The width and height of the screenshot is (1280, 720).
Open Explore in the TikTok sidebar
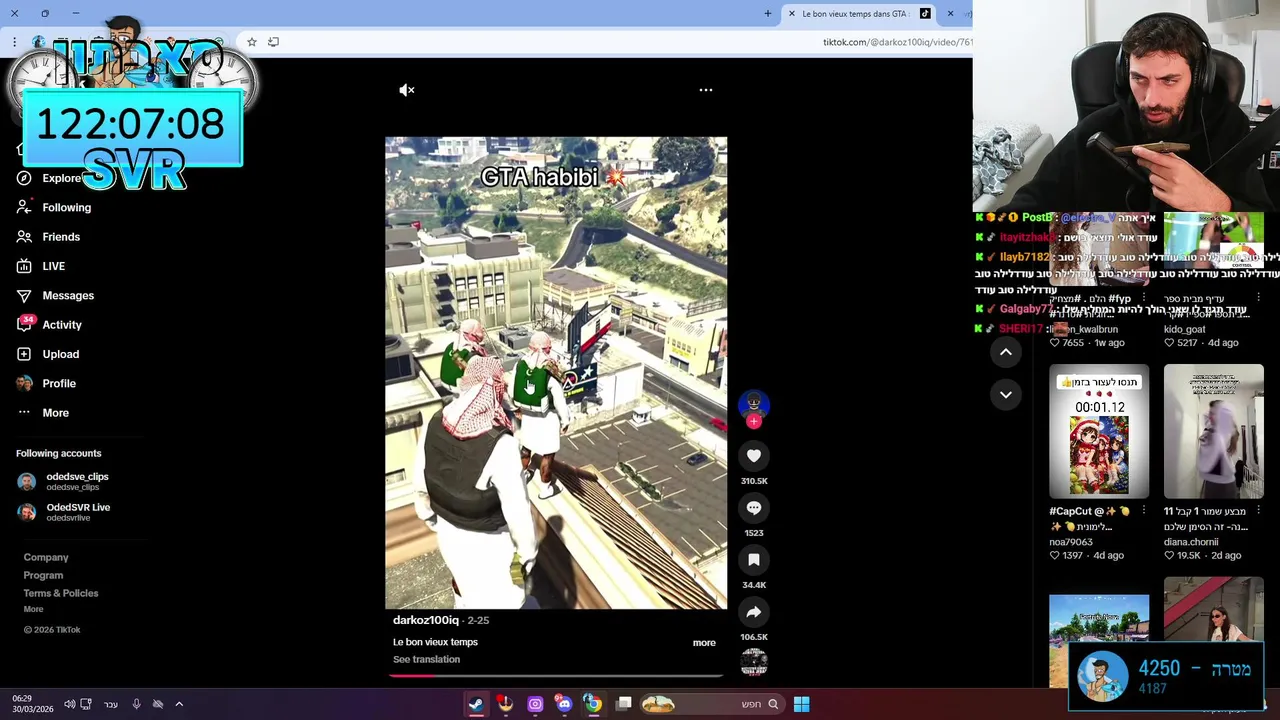[x=62, y=178]
